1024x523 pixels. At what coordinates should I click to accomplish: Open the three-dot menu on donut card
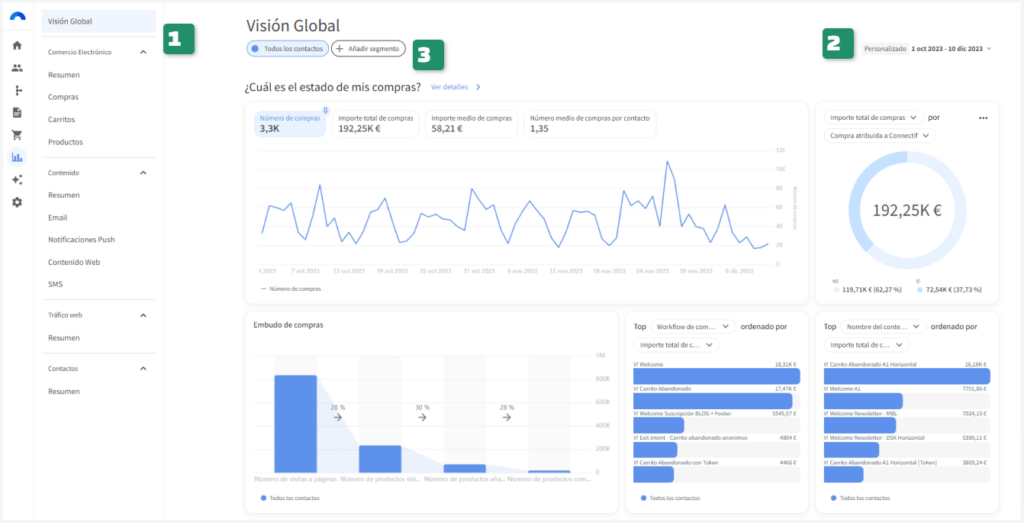pyautogui.click(x=984, y=118)
